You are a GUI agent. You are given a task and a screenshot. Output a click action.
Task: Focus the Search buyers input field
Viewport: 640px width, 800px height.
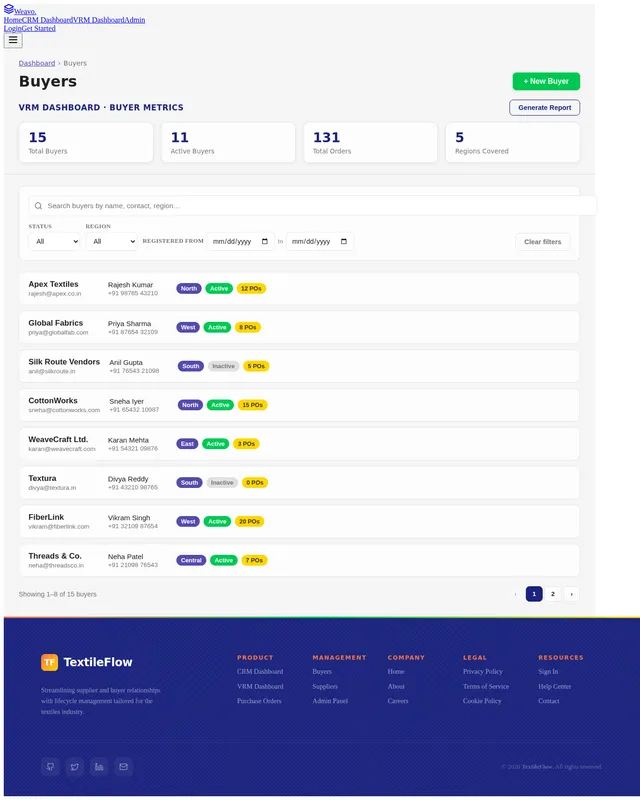click(x=312, y=206)
